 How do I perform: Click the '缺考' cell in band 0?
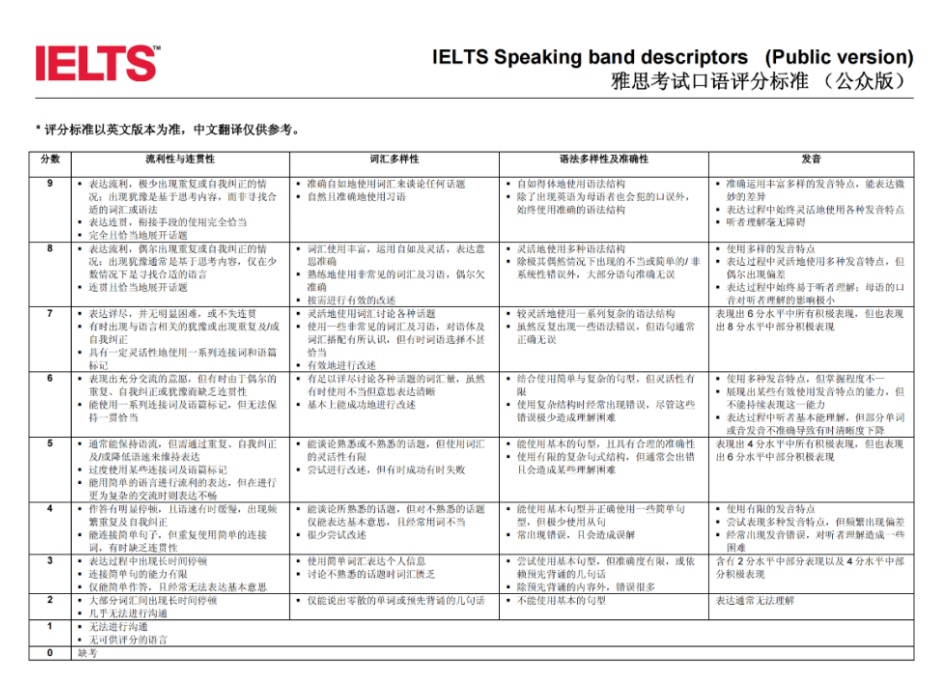[87, 653]
